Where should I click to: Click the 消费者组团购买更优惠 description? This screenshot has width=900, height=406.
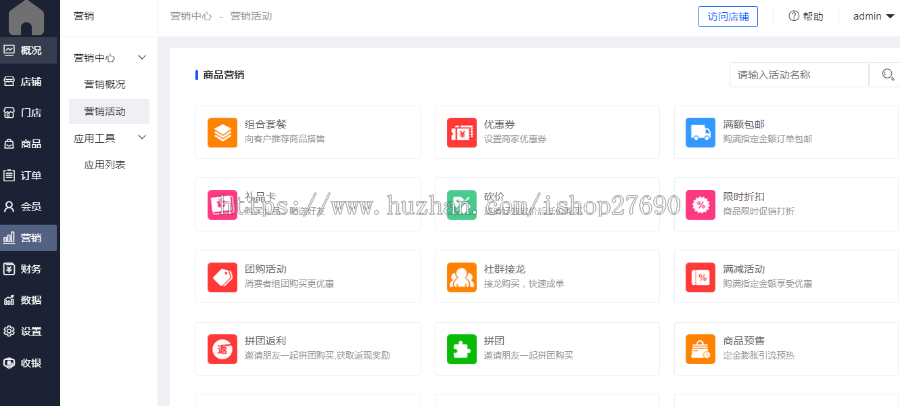[289, 284]
